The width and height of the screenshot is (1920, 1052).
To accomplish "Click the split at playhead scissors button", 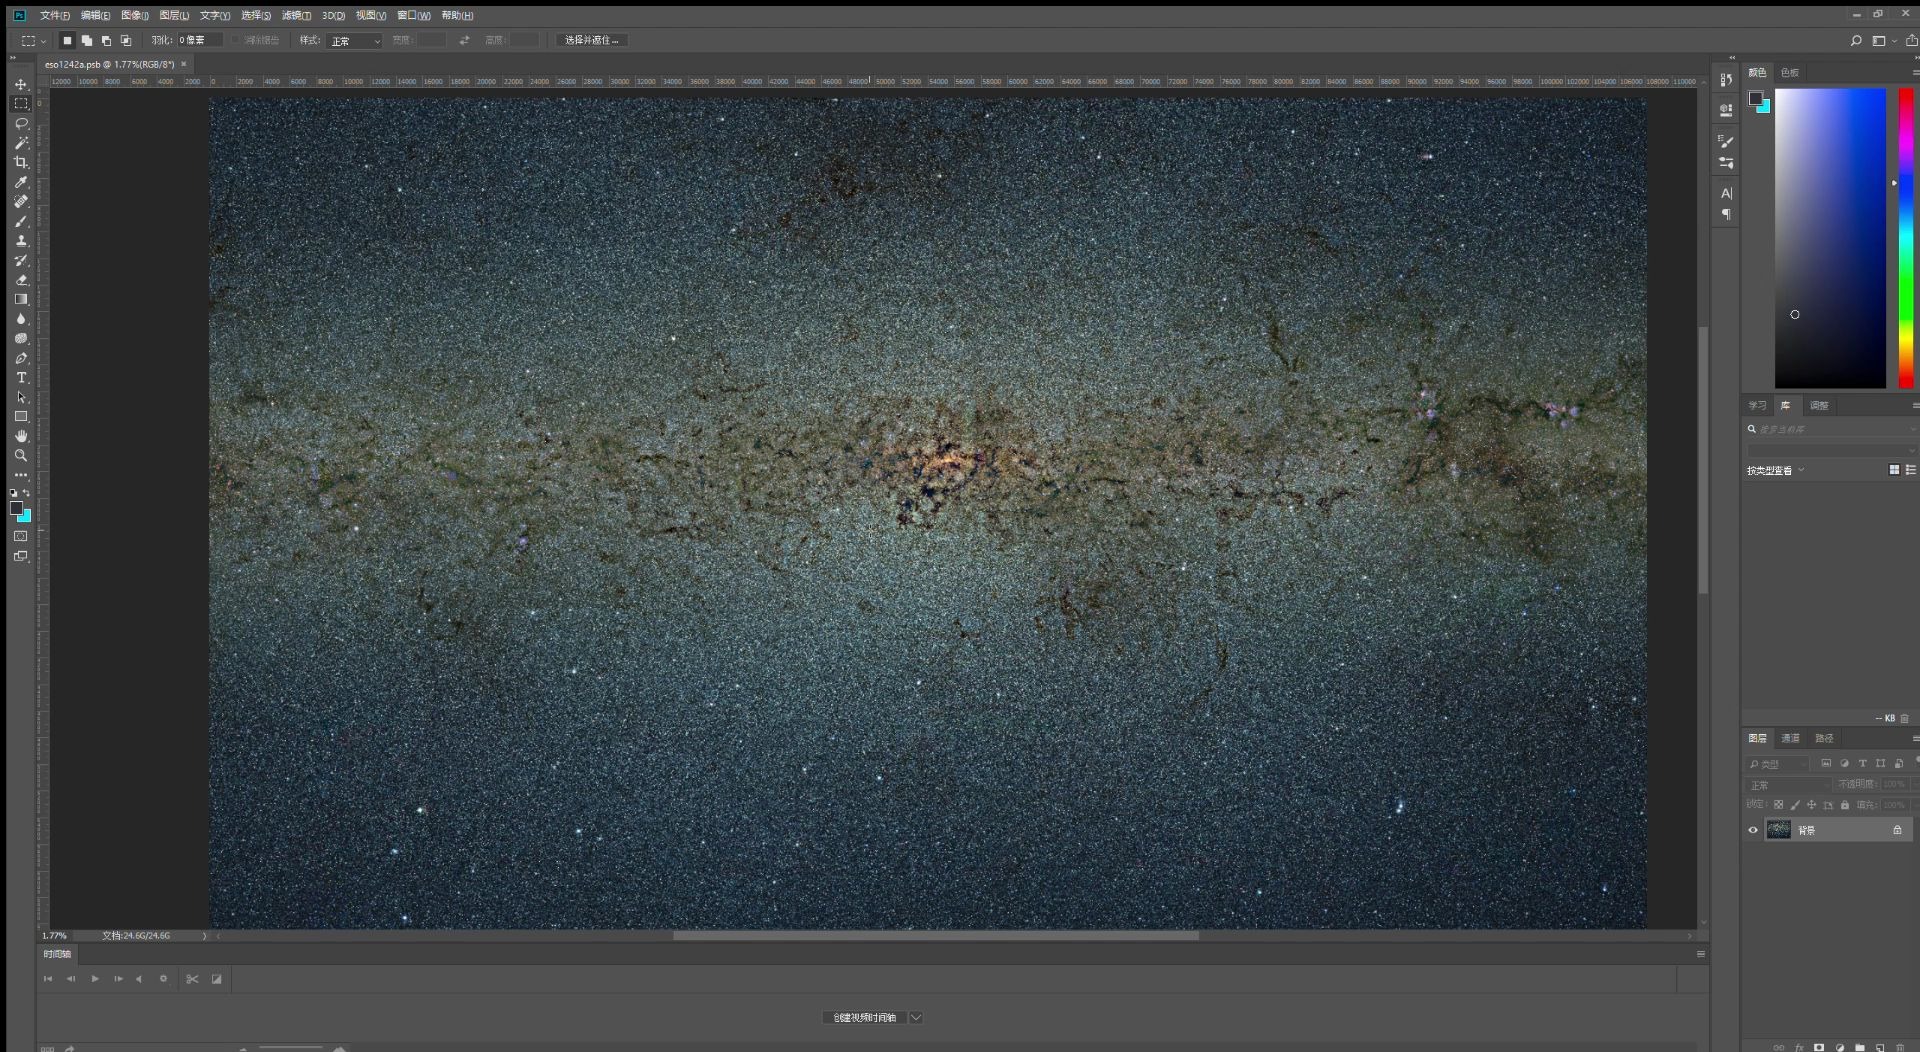I will point(192,979).
